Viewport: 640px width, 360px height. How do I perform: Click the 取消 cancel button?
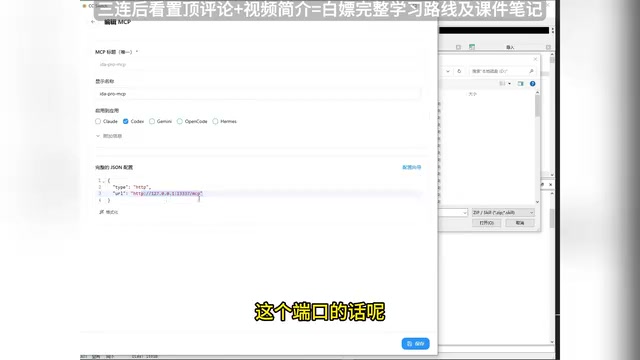pyautogui.click(x=520, y=223)
